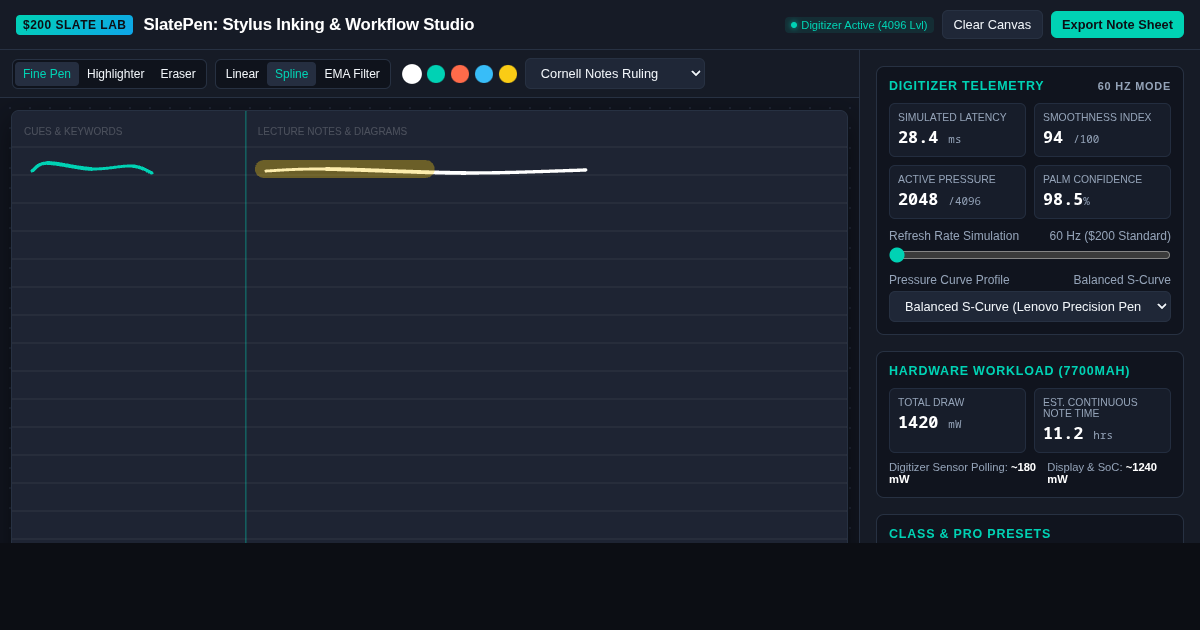Choose Linear smoothing mode
Image resolution: width=1200 pixels, height=630 pixels.
click(x=242, y=74)
